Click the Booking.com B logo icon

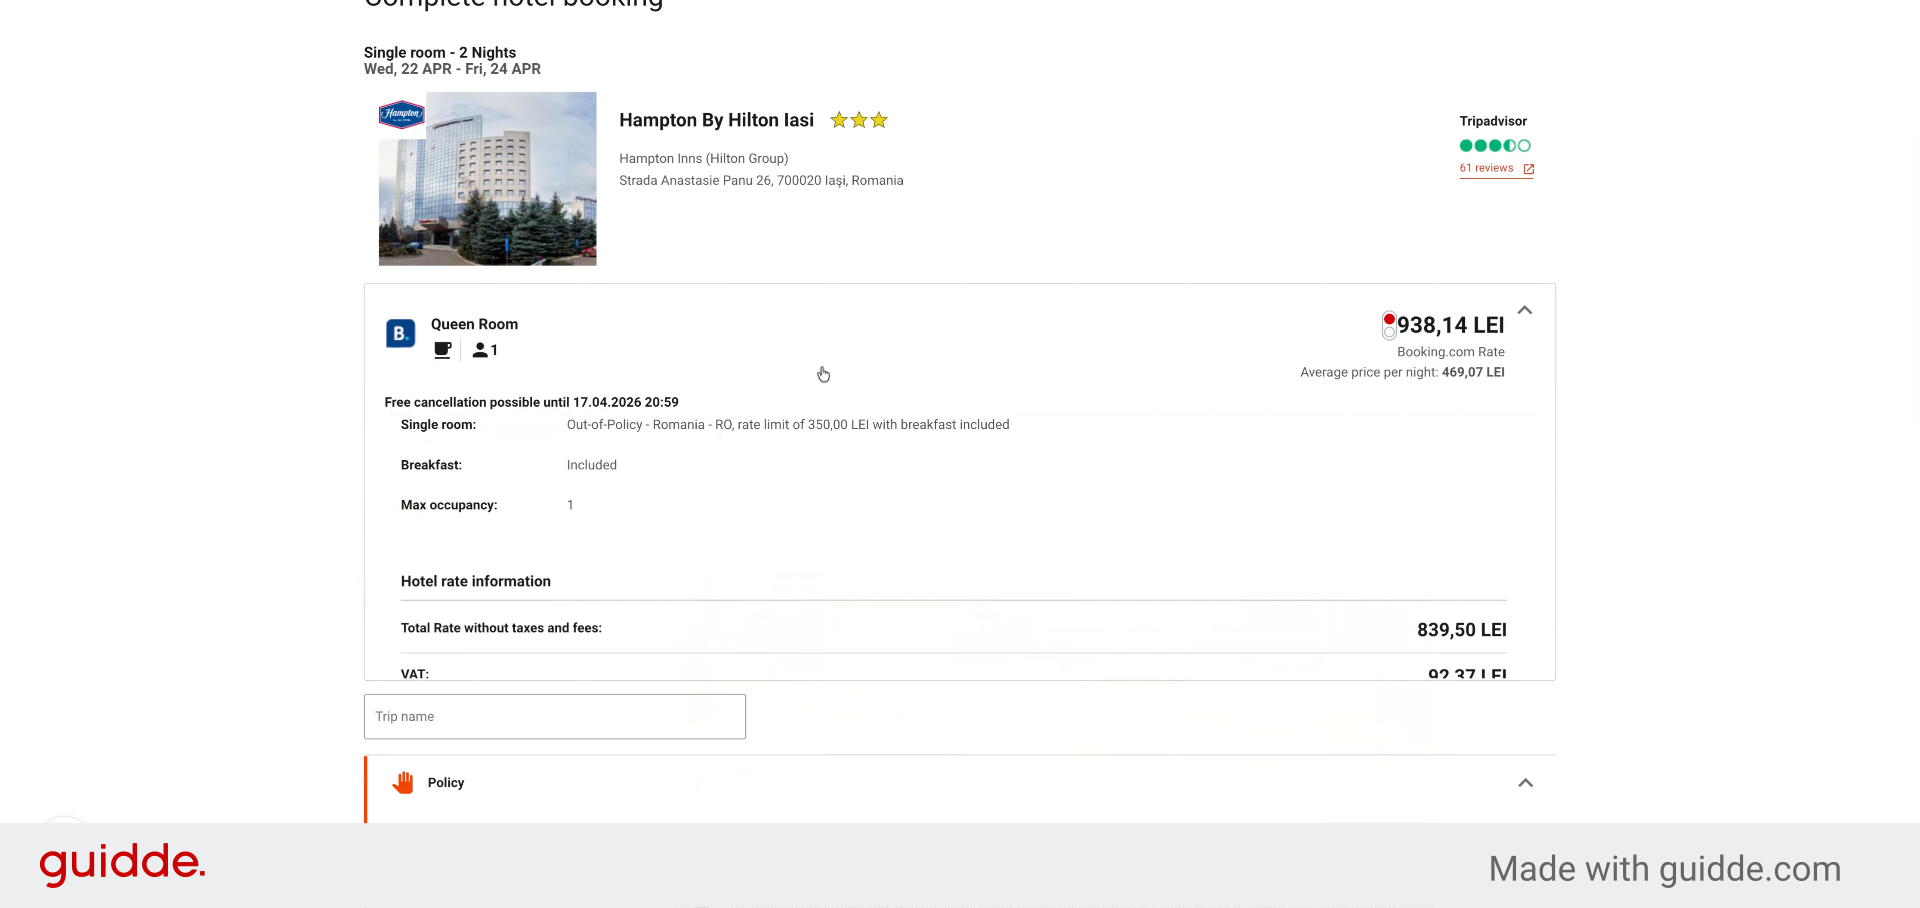click(x=400, y=333)
